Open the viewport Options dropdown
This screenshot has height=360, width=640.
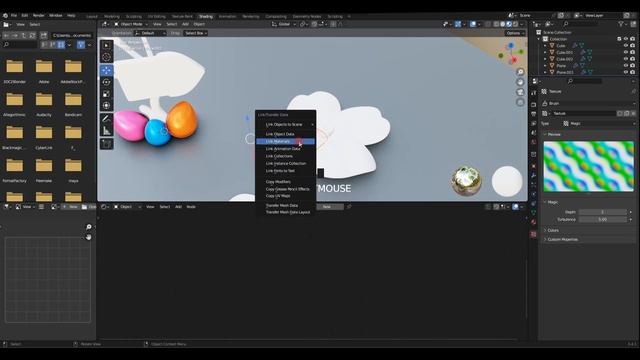click(x=515, y=33)
